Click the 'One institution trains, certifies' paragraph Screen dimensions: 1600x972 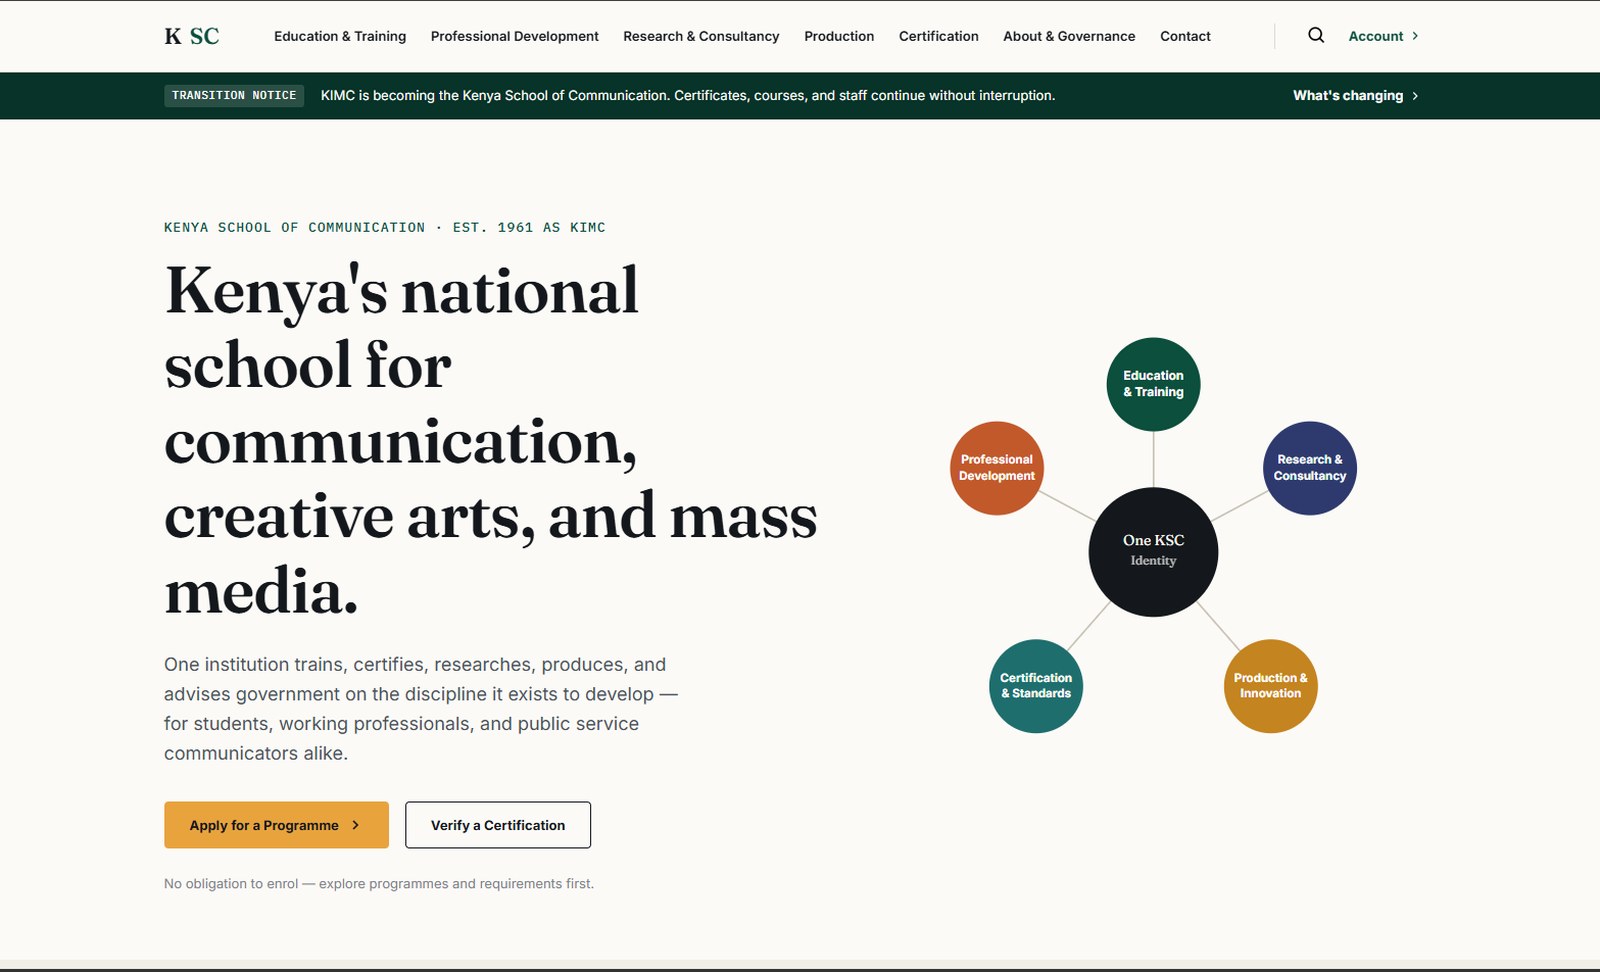click(421, 709)
